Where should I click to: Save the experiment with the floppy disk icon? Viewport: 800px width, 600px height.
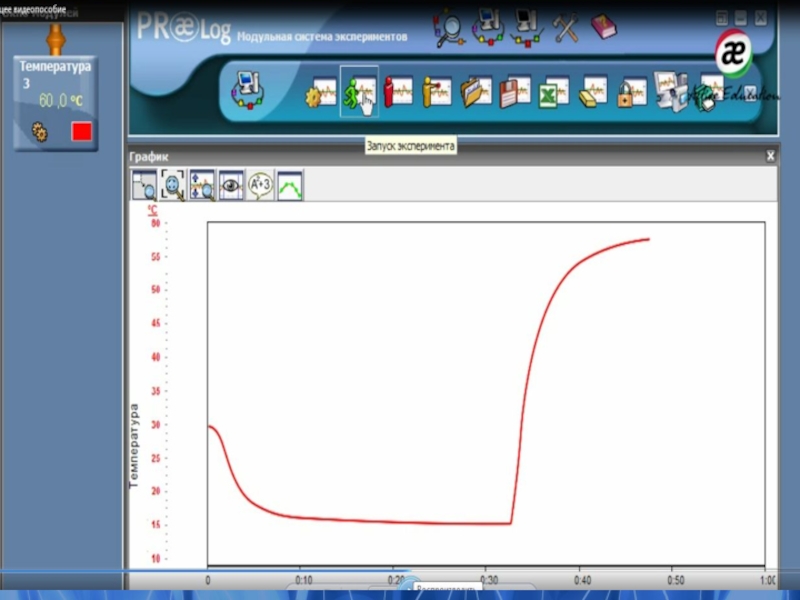click(514, 92)
